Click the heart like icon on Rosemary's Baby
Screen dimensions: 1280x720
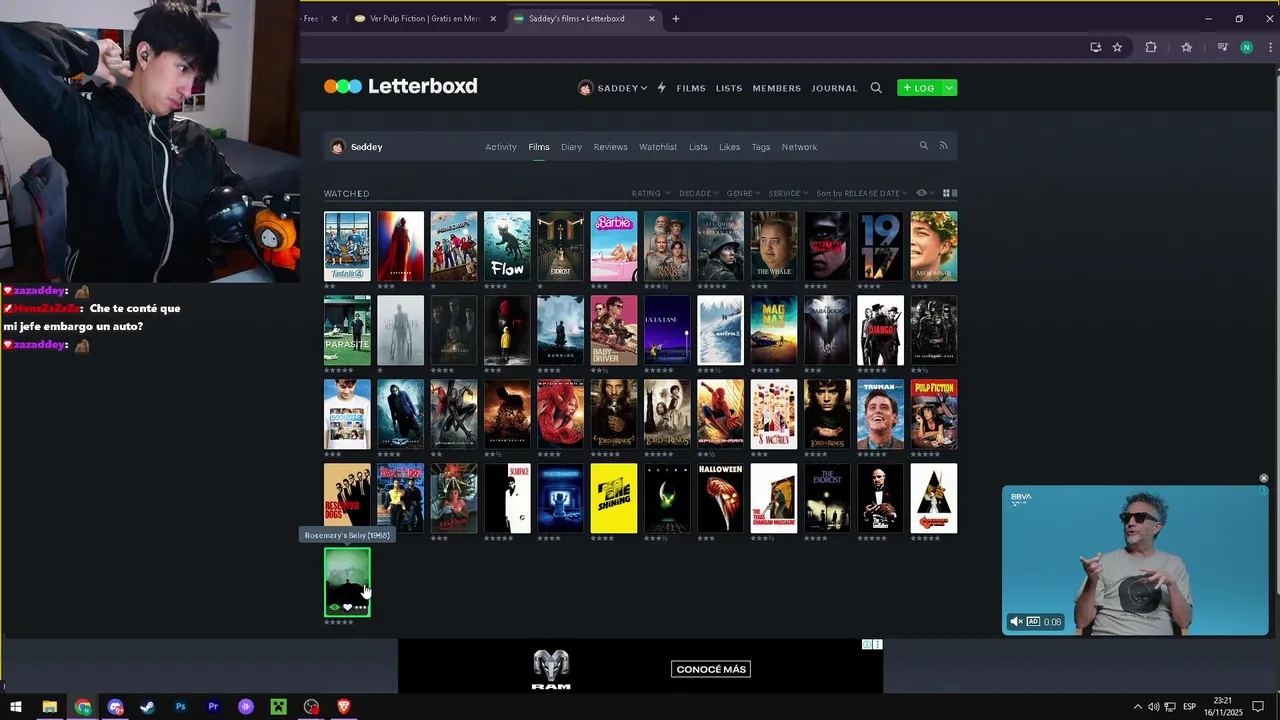tap(347, 607)
